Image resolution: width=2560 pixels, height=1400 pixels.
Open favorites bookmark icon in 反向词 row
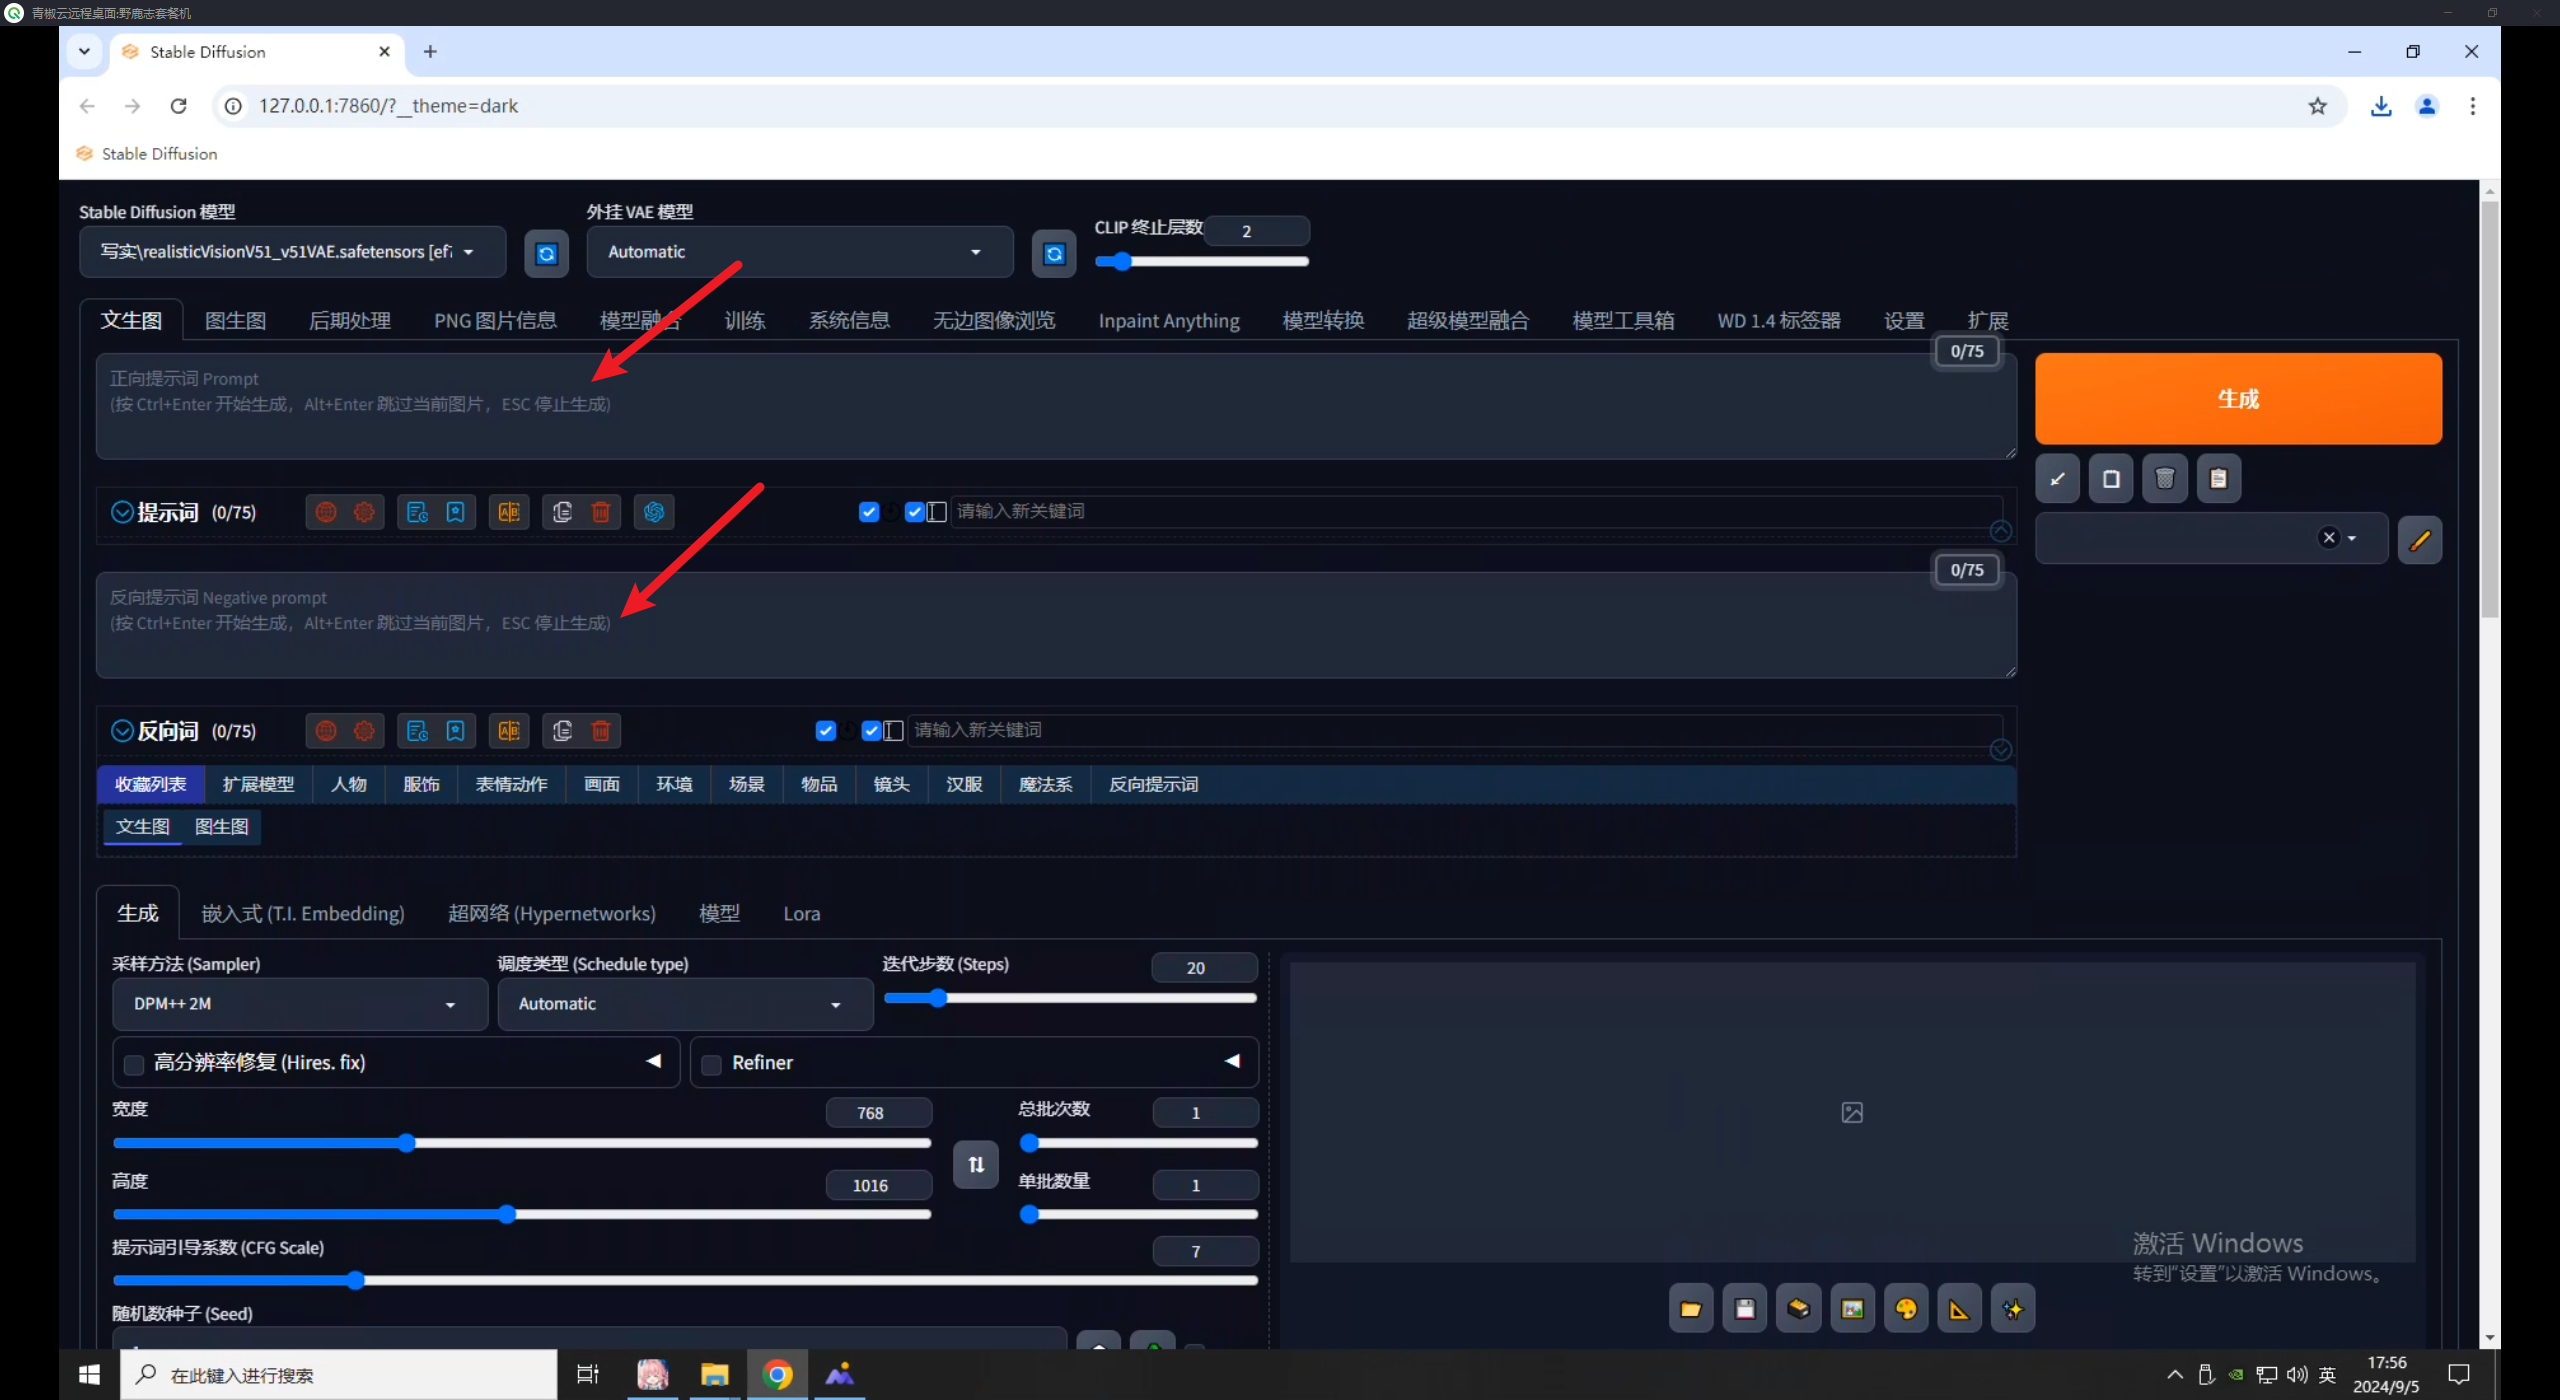click(x=455, y=731)
